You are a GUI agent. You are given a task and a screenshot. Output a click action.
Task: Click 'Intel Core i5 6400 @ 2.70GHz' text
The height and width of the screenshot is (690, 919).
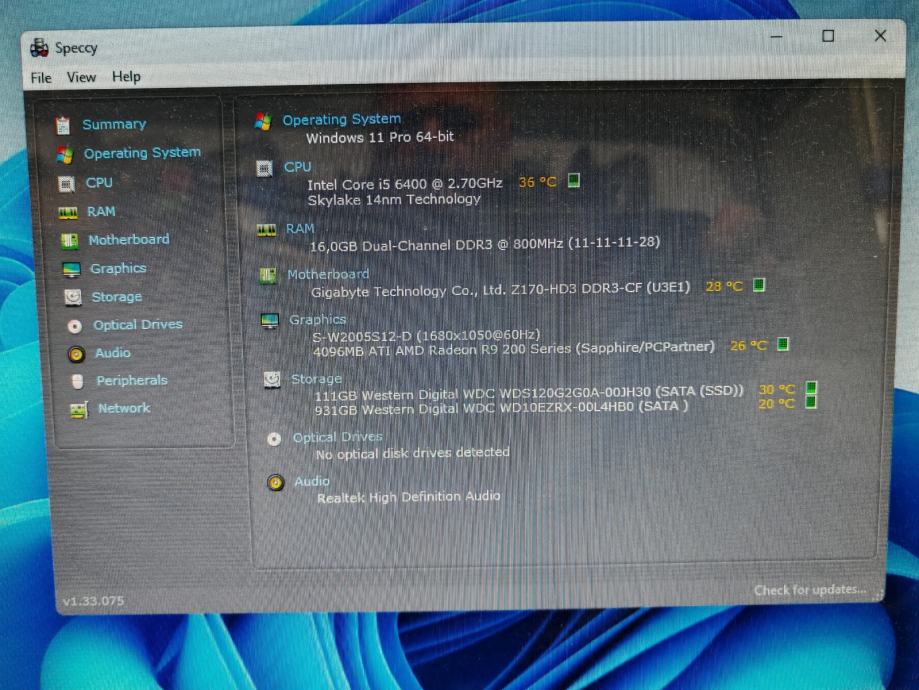point(405,183)
